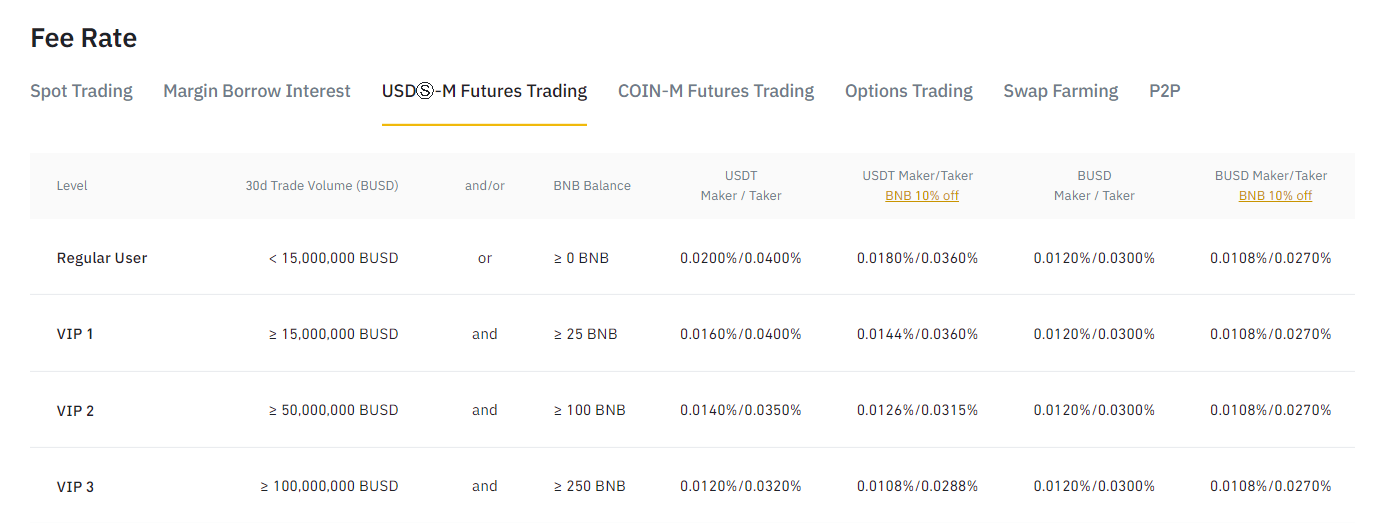Select the VIP 3 level row
Viewport: 1381px width, 523px height.
click(692, 486)
